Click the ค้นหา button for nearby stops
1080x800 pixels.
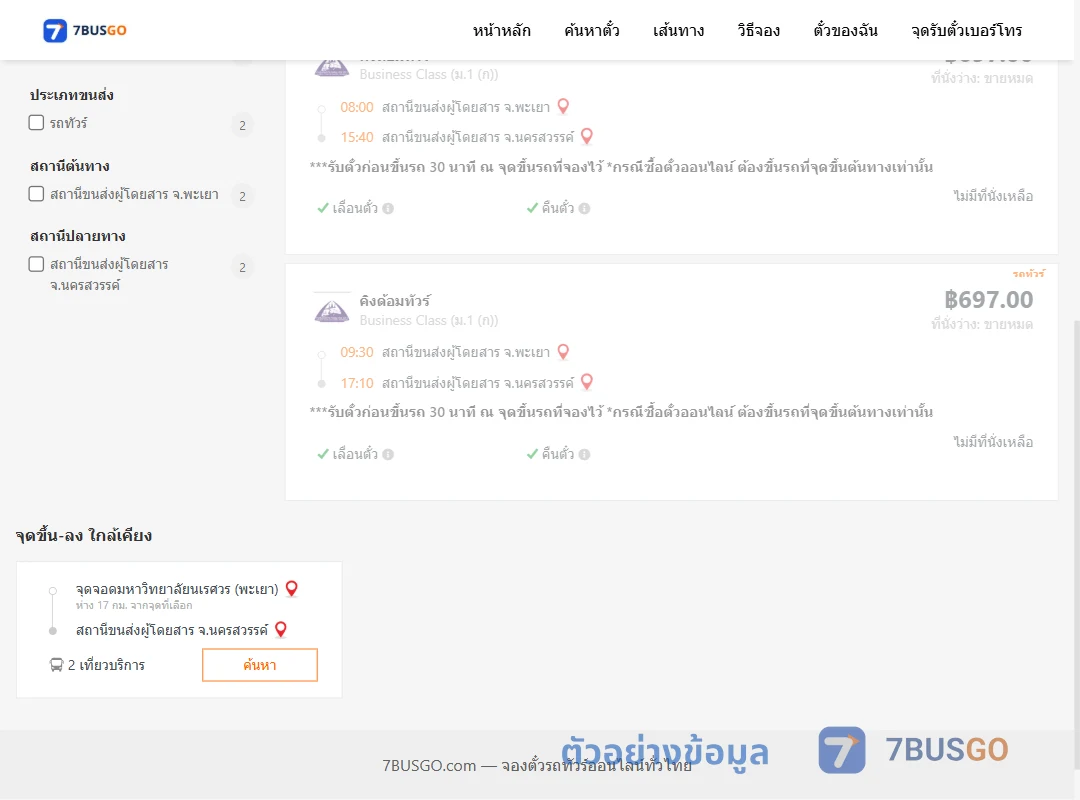coord(260,665)
